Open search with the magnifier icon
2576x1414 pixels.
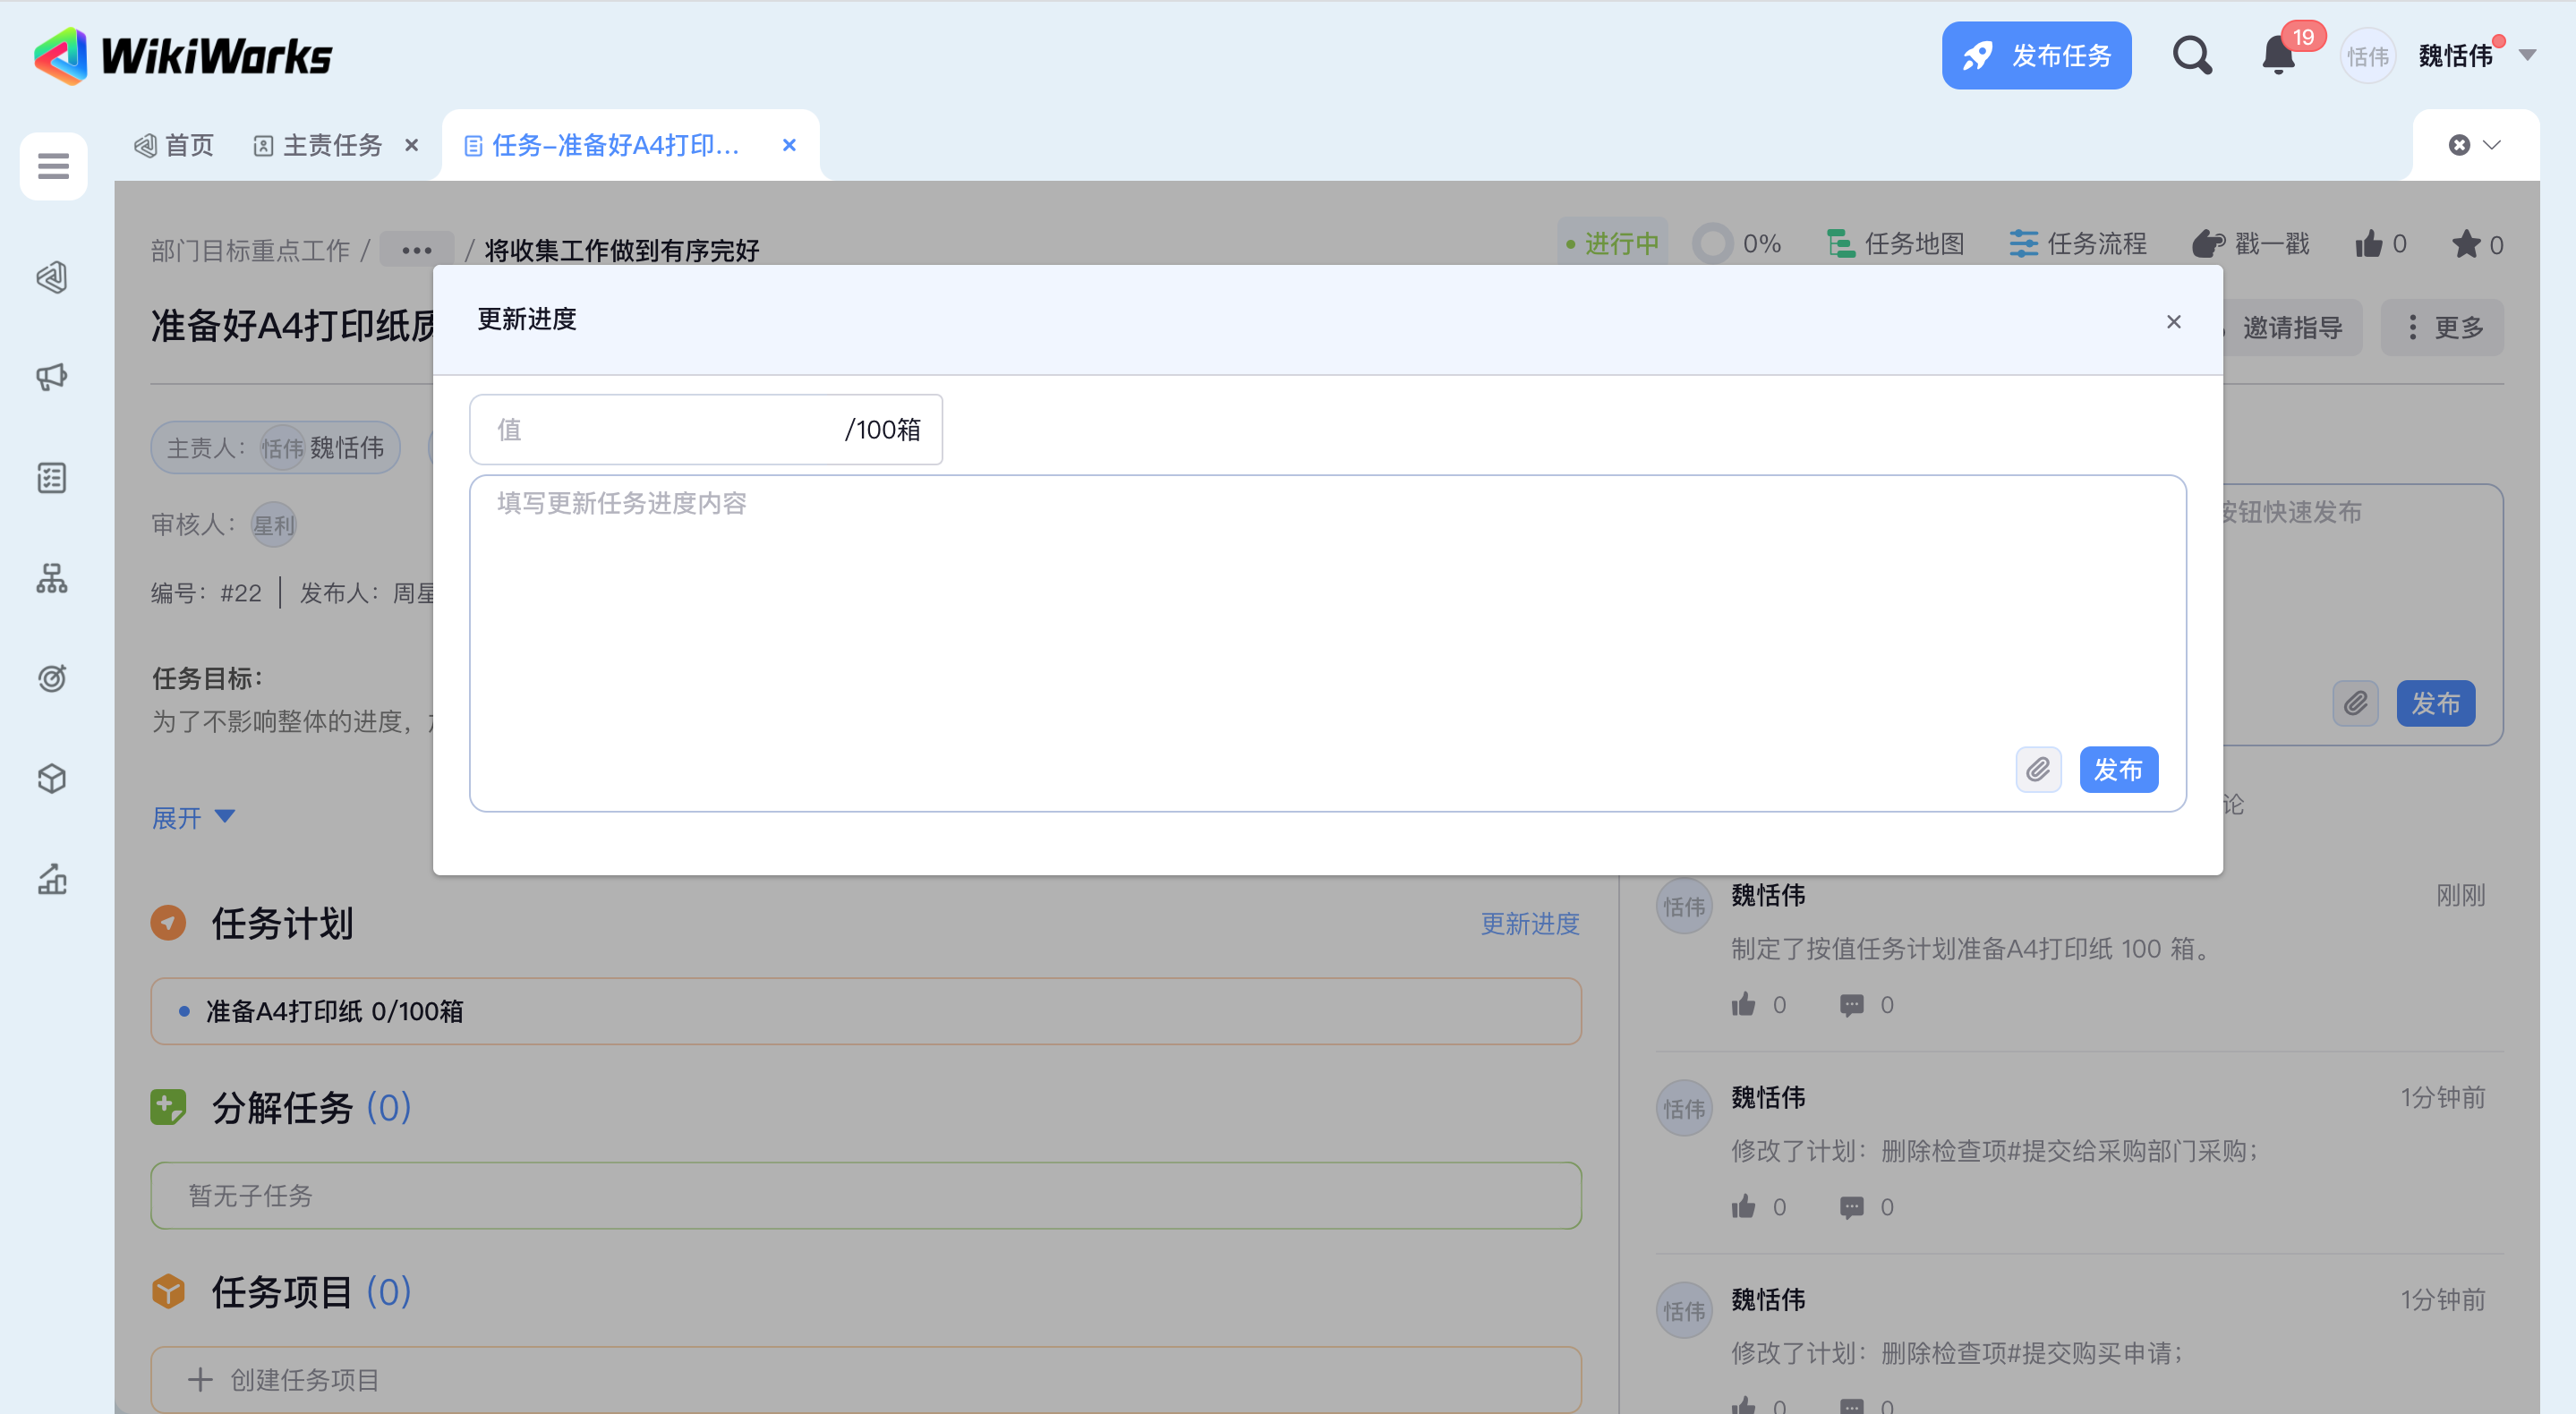tap(2191, 56)
